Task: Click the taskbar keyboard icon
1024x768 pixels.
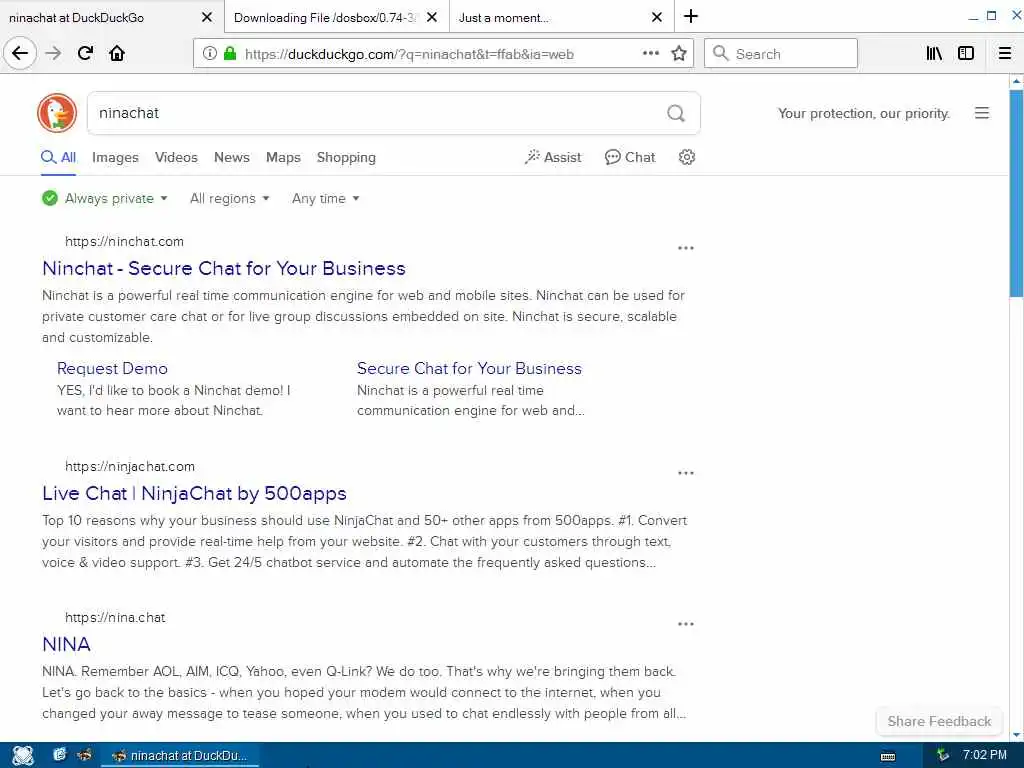Action: [x=888, y=756]
